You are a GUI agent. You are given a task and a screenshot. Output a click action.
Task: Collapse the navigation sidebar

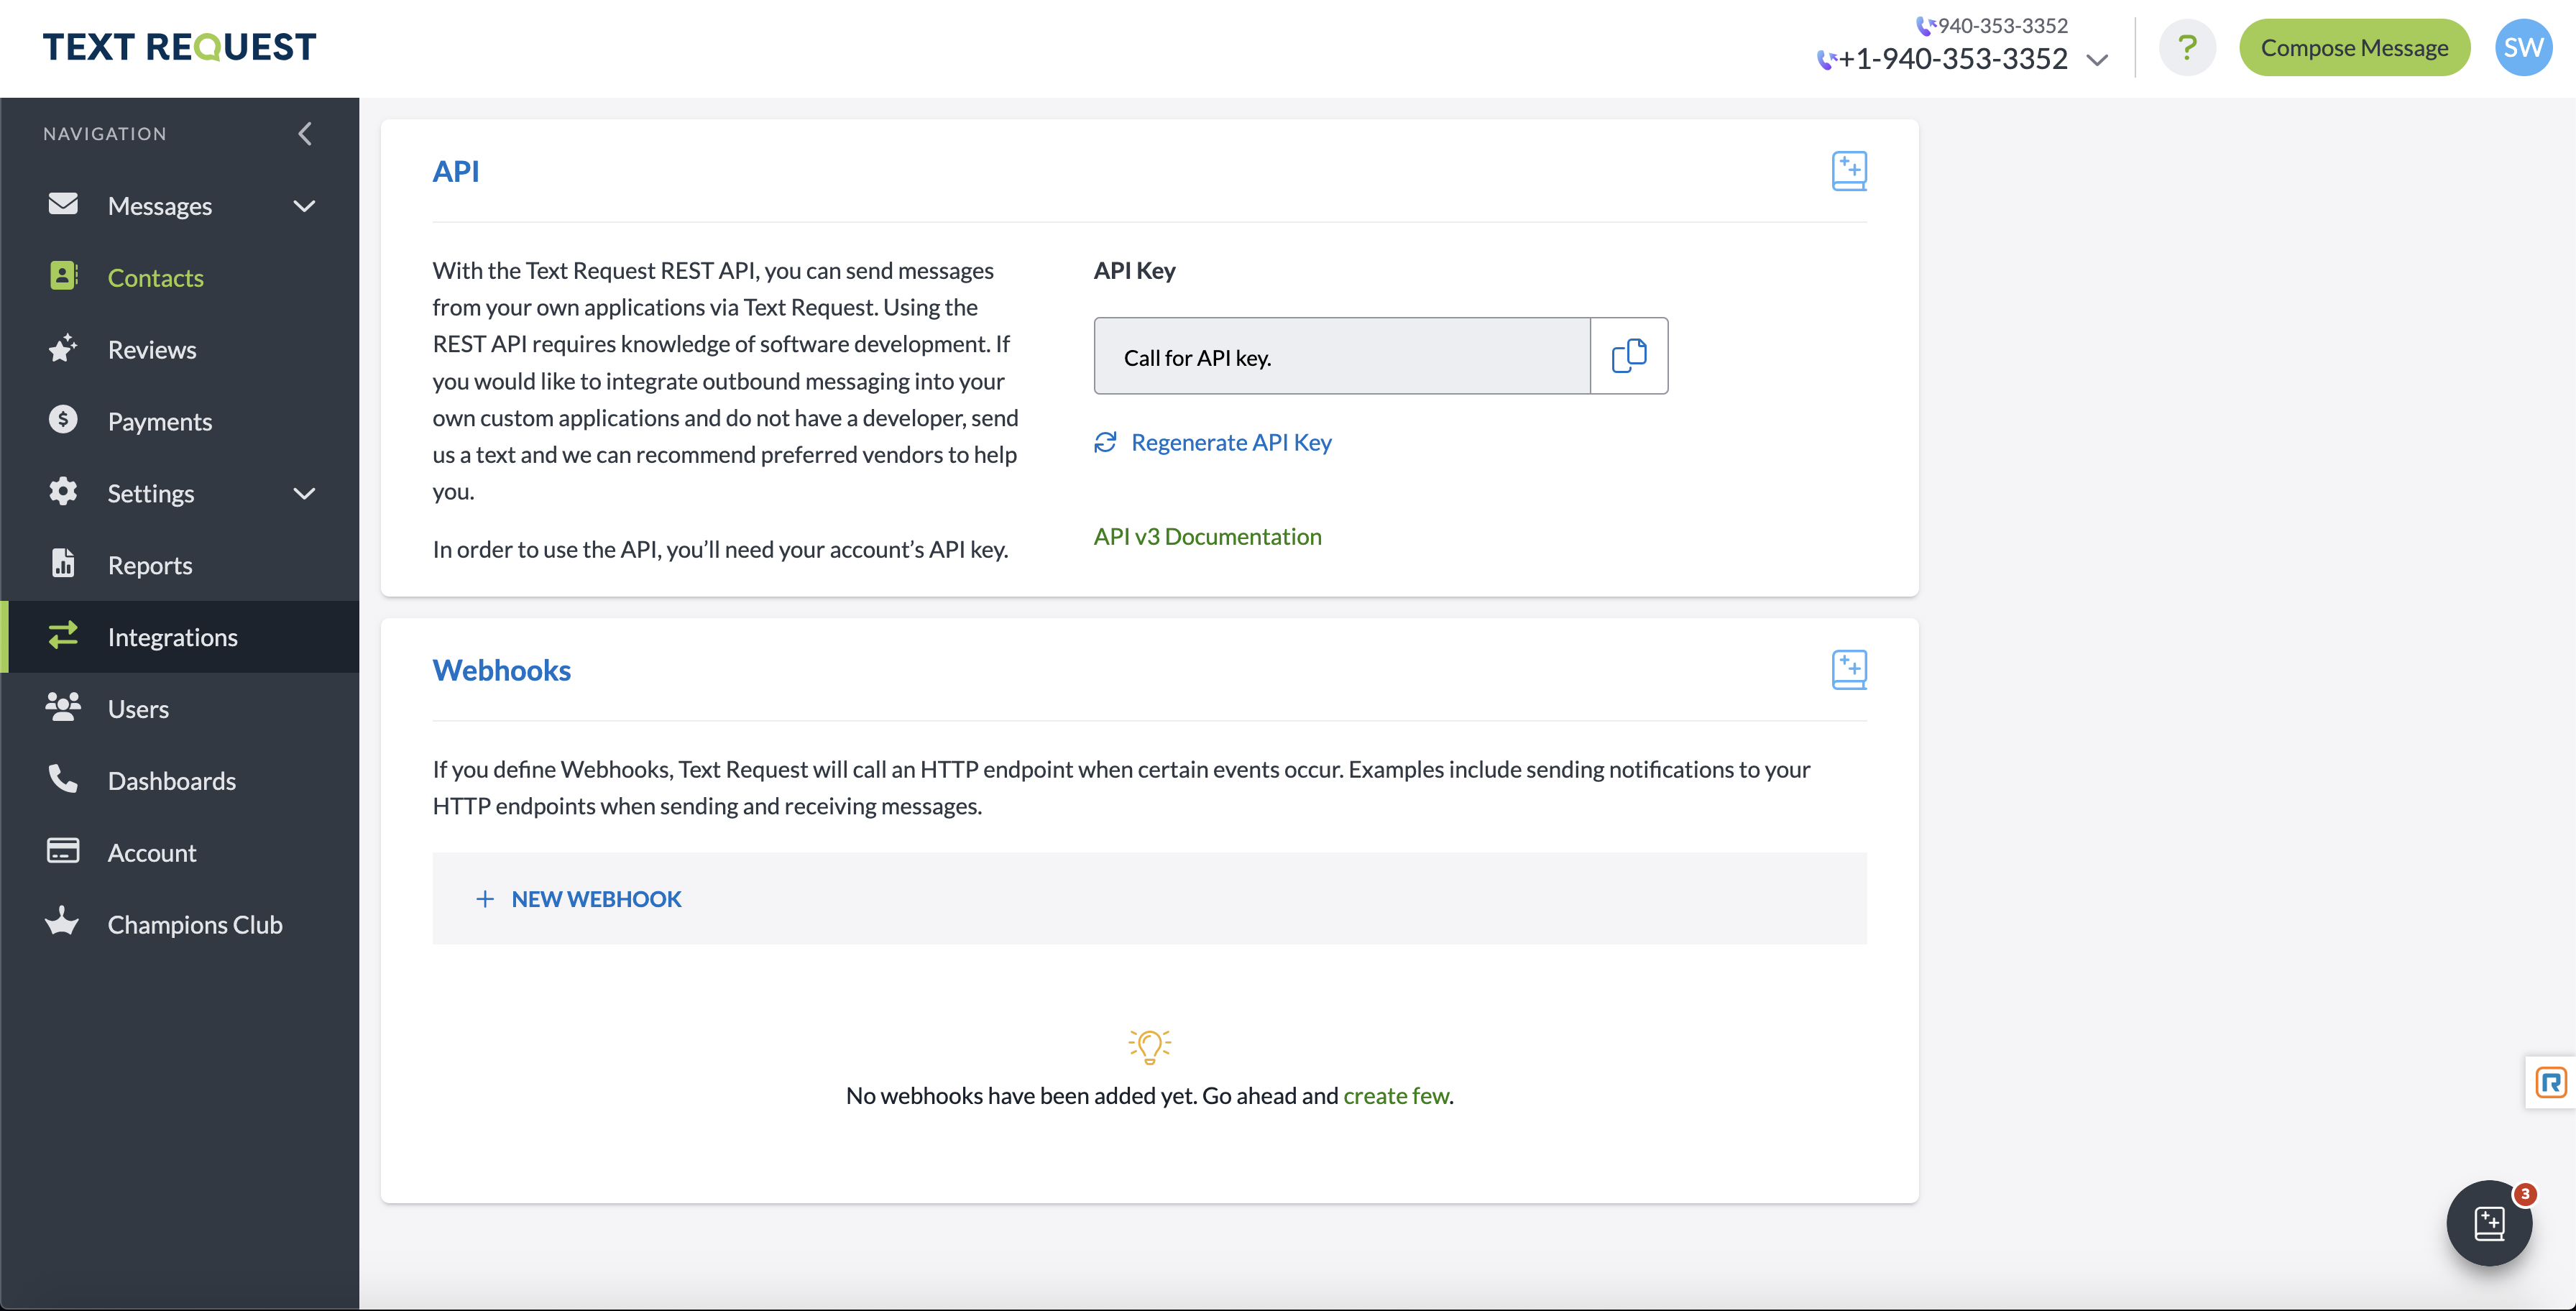(x=305, y=134)
